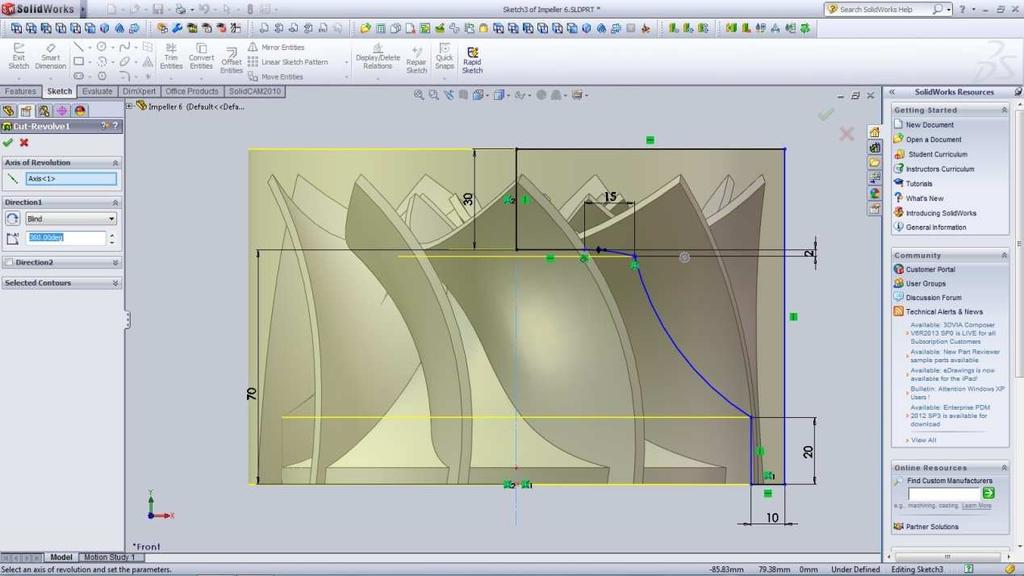This screenshot has height=576, width=1024.
Task: Open Quick Snaps tool
Action: [444, 56]
